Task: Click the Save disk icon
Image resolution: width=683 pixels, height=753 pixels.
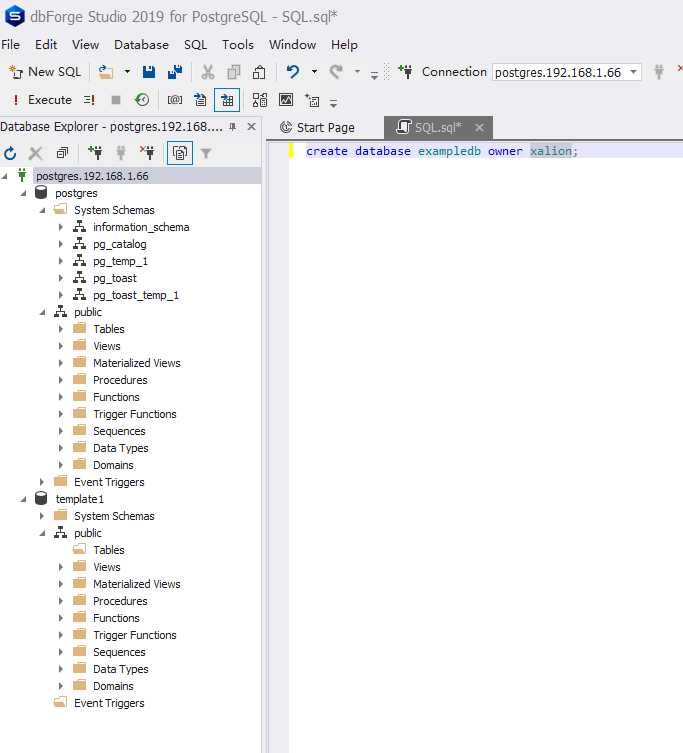Action: (x=149, y=72)
